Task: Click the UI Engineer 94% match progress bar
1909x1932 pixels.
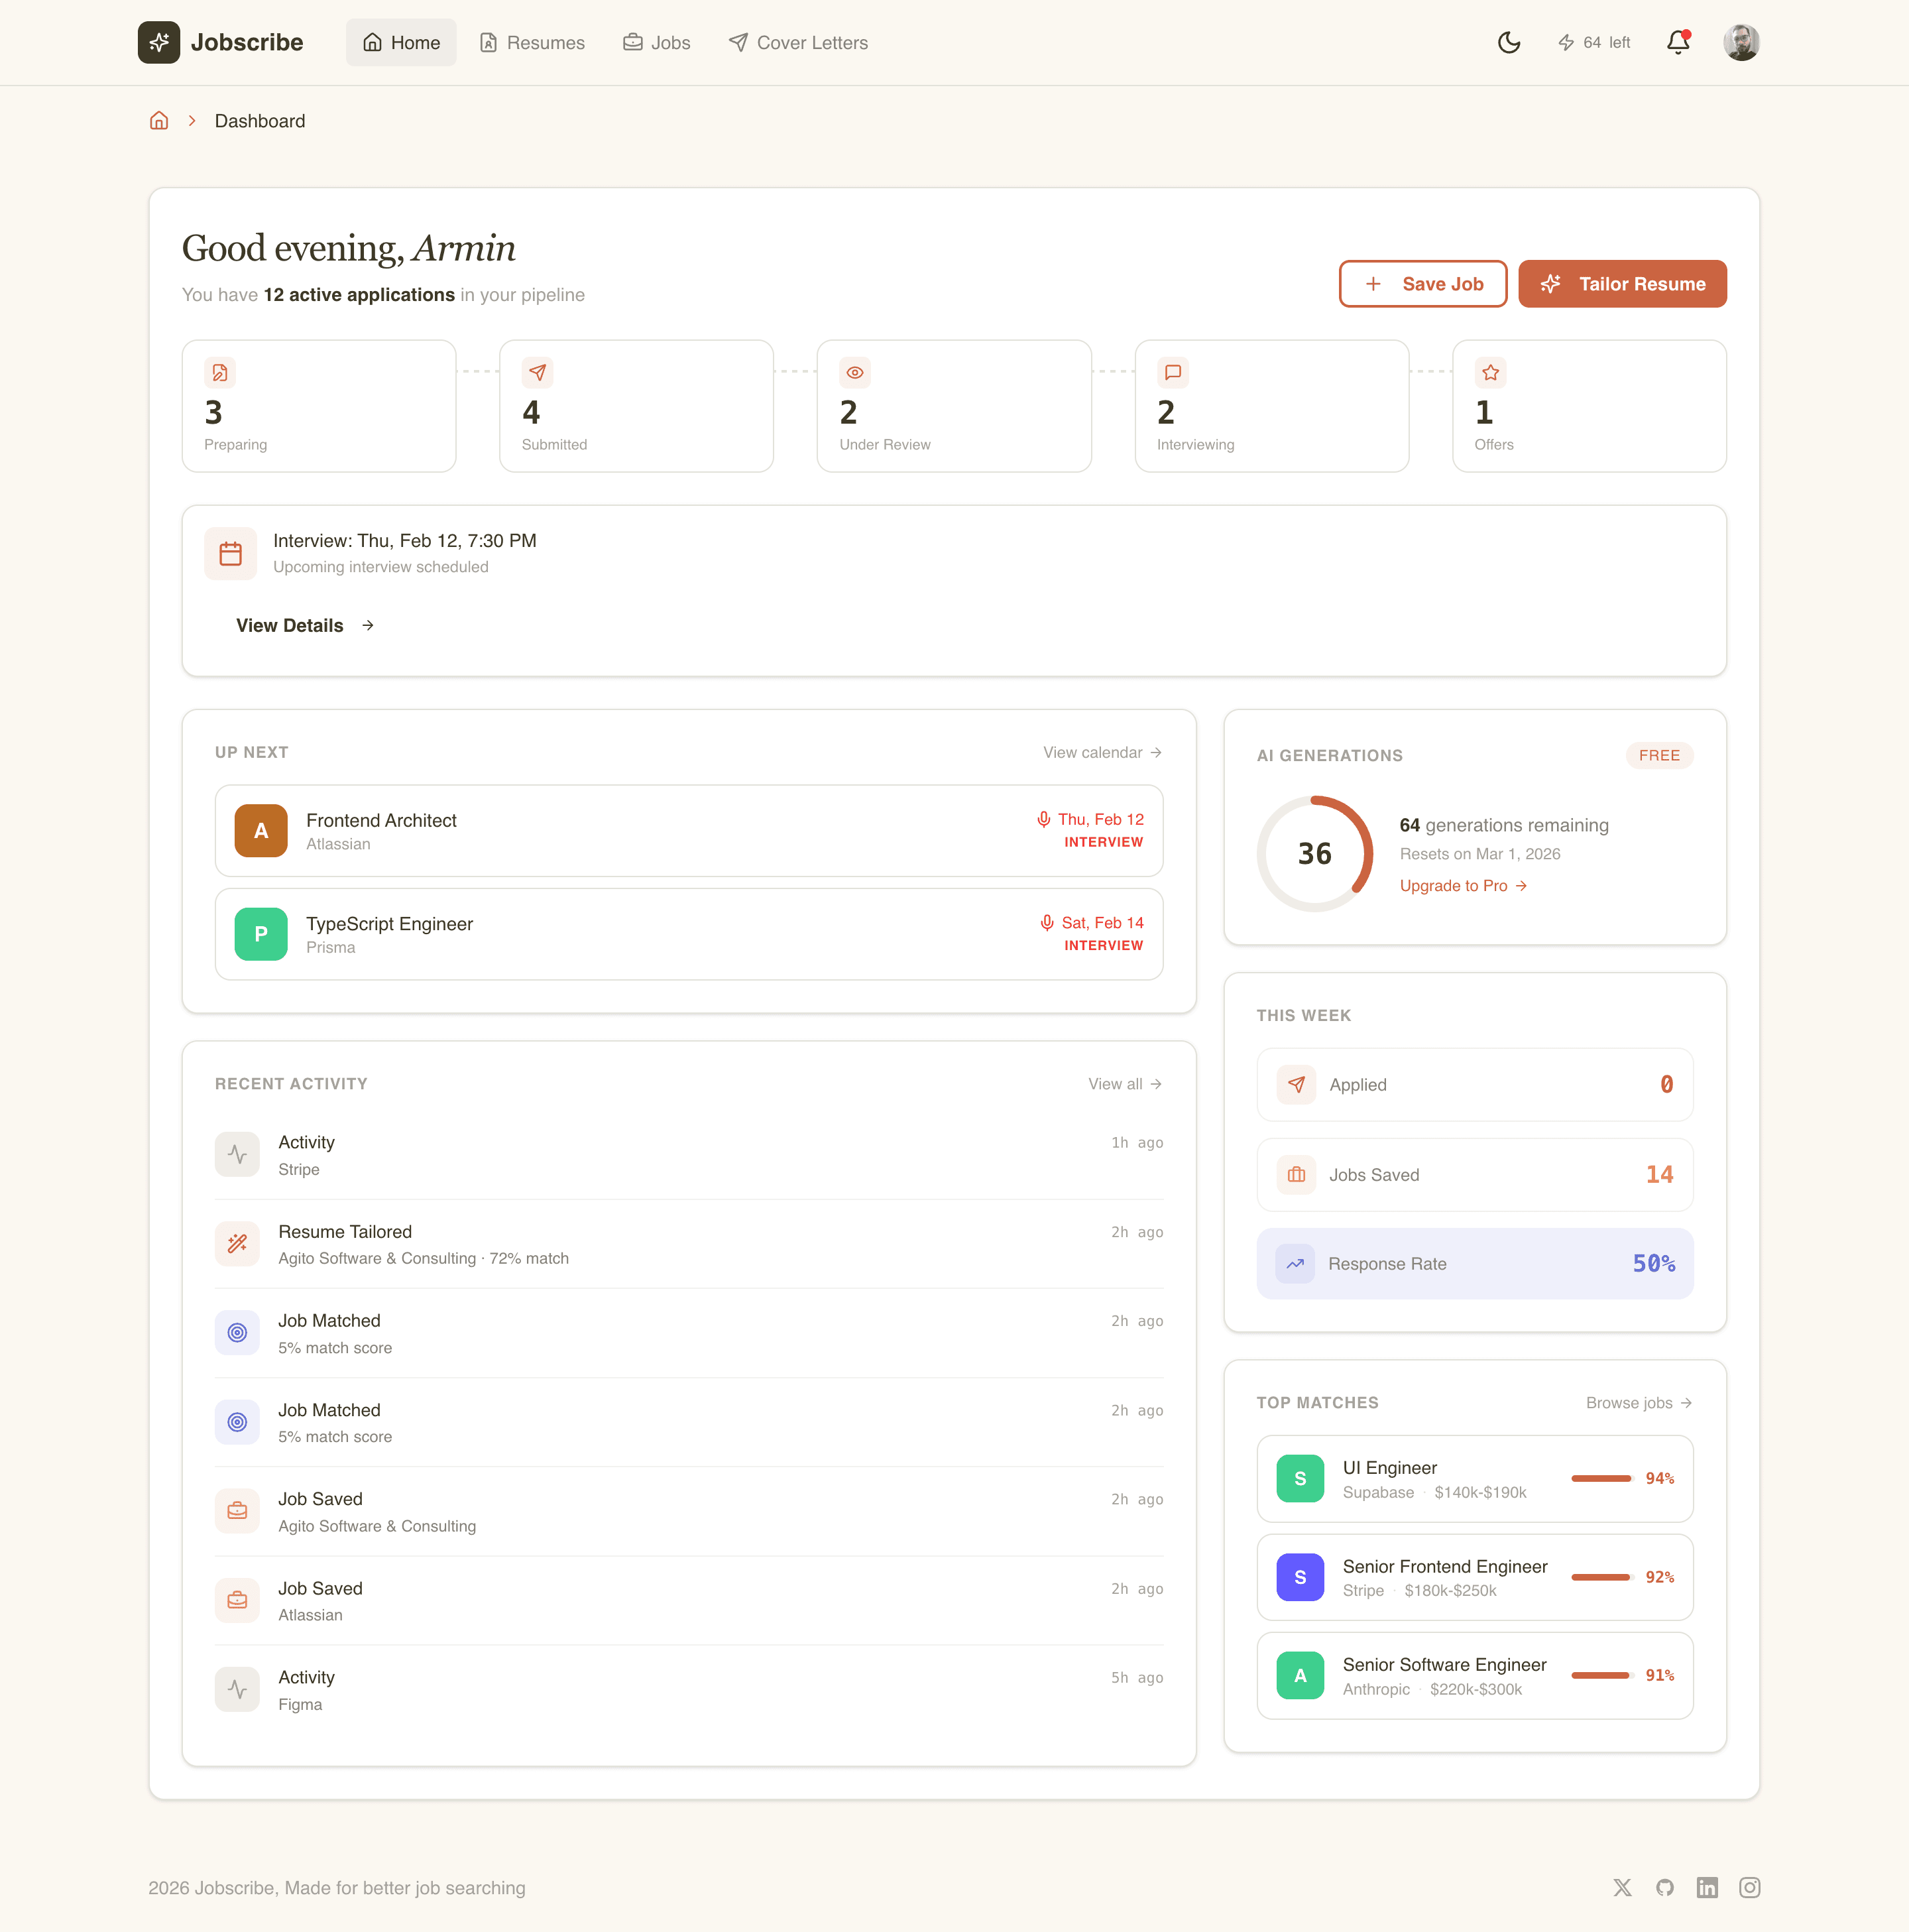Action: click(x=1604, y=1478)
